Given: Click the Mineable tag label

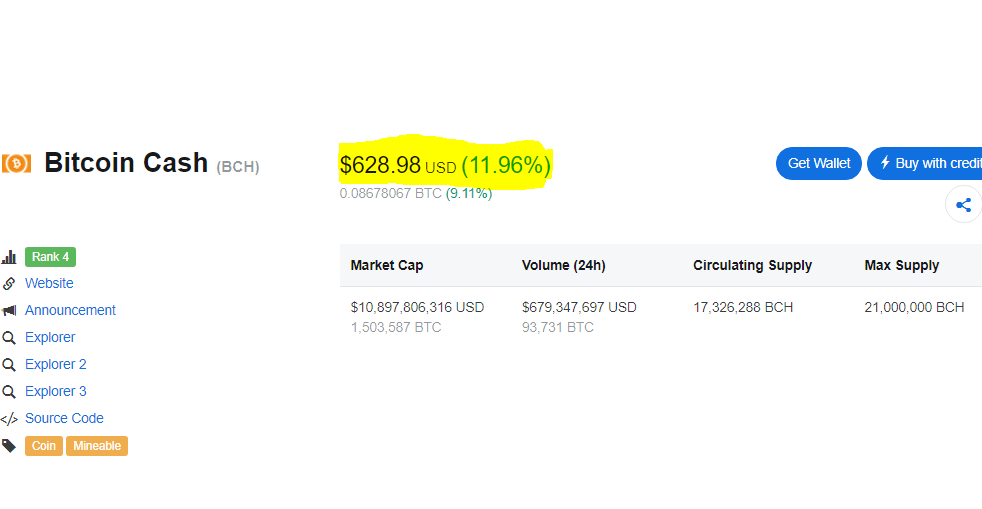Looking at the screenshot, I should 97,446.
